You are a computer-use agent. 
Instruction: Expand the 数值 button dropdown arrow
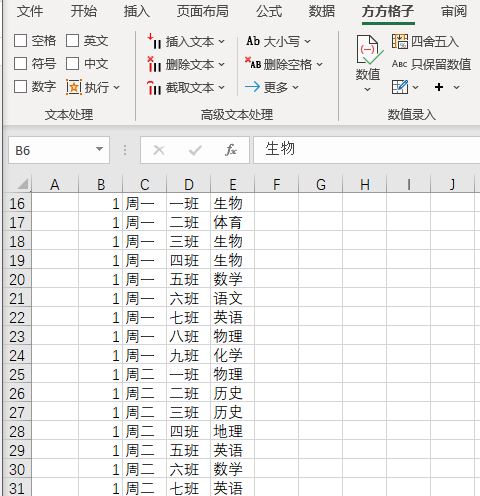coord(367,89)
